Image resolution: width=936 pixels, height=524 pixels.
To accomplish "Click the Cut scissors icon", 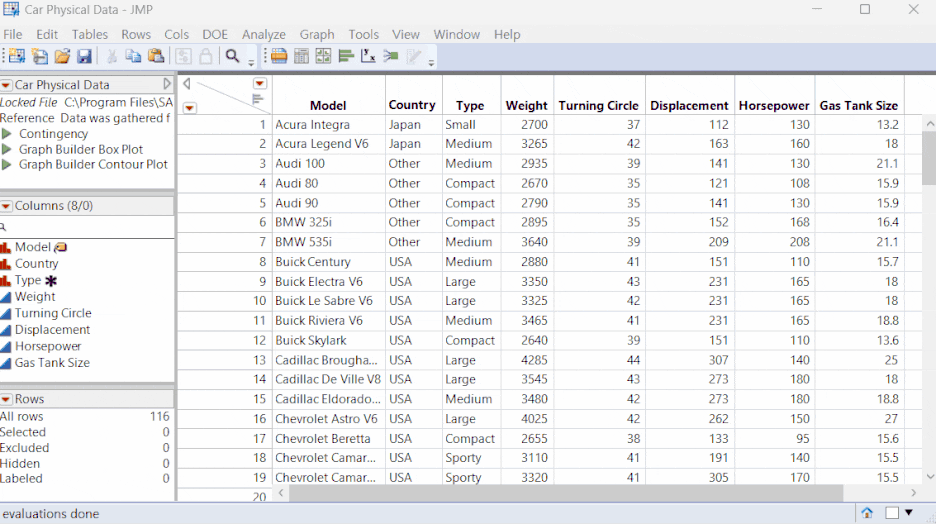I will click(111, 56).
